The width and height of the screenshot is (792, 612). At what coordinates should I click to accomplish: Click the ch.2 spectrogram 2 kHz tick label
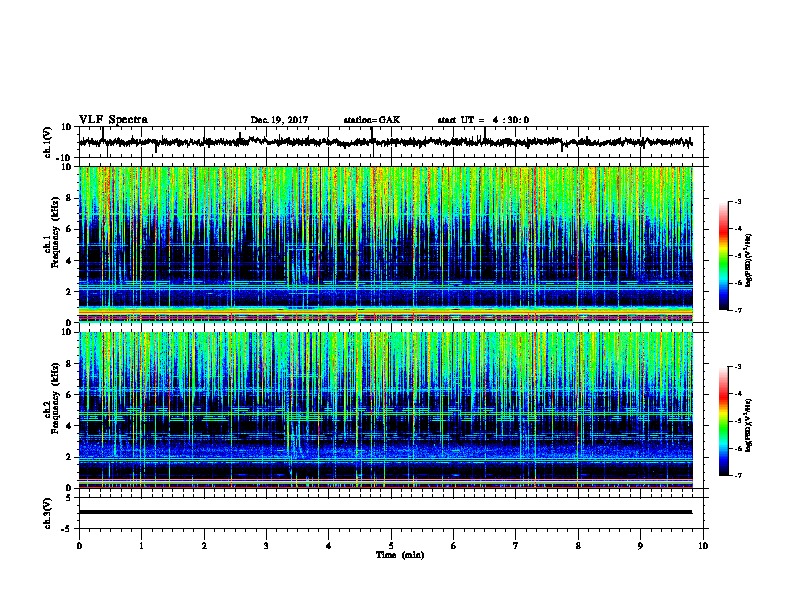pyautogui.click(x=69, y=457)
